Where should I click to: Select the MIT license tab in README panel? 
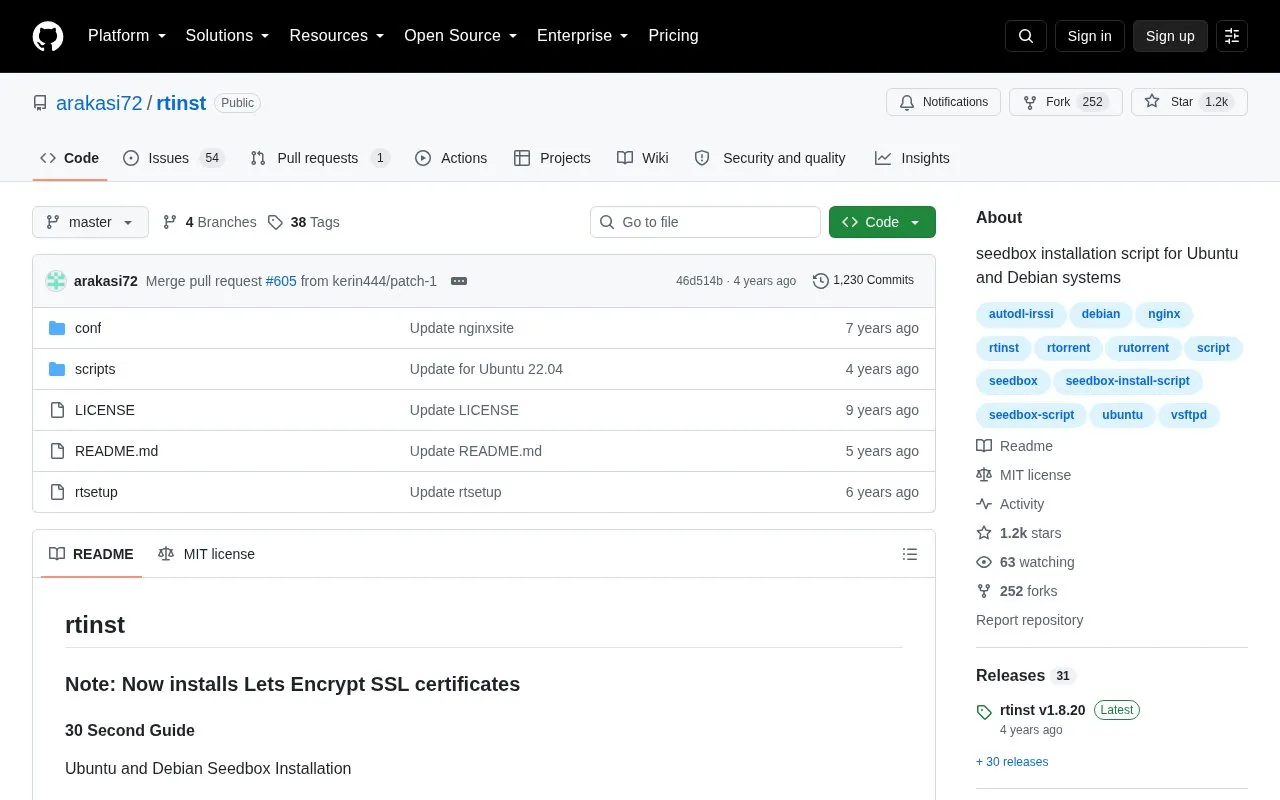(206, 554)
